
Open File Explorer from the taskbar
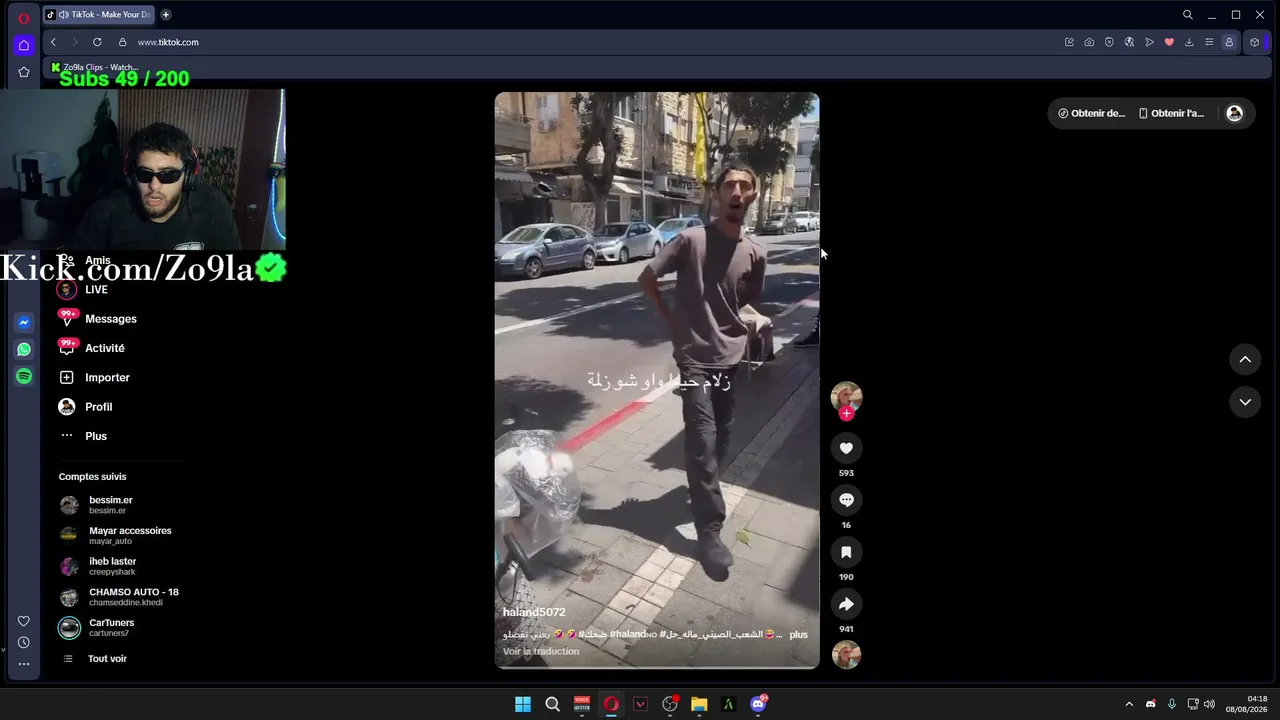[699, 704]
